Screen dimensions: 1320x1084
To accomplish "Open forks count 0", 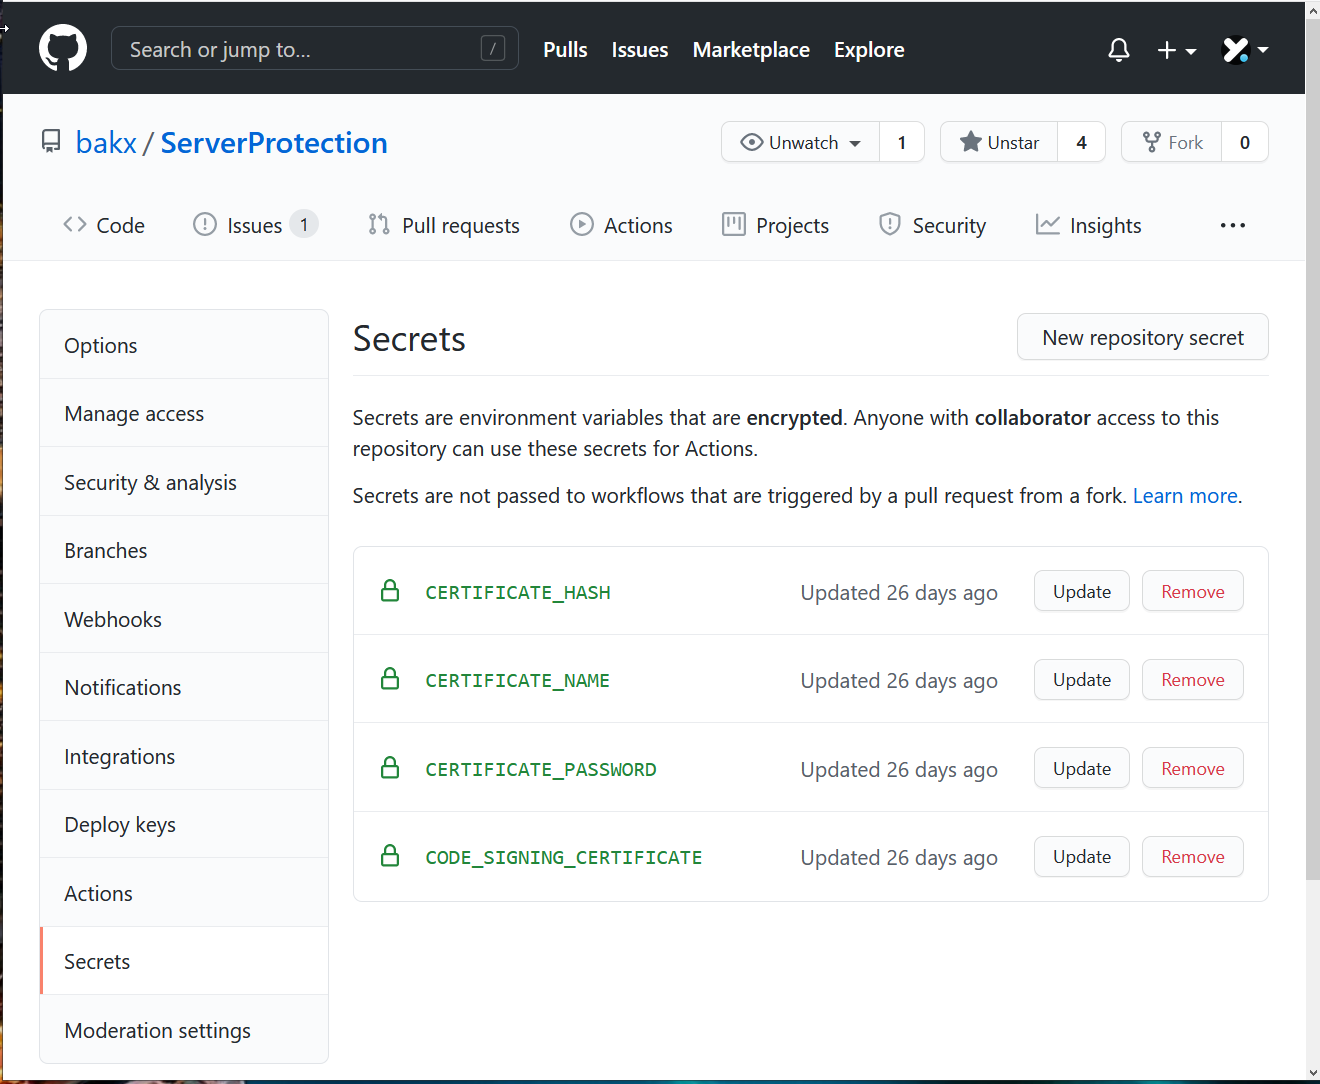I will pos(1245,142).
